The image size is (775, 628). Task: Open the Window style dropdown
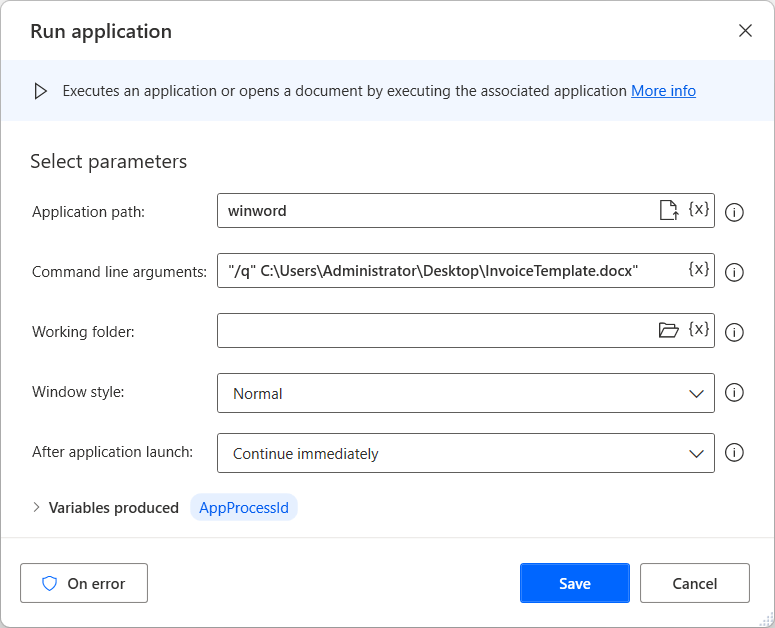tap(466, 393)
